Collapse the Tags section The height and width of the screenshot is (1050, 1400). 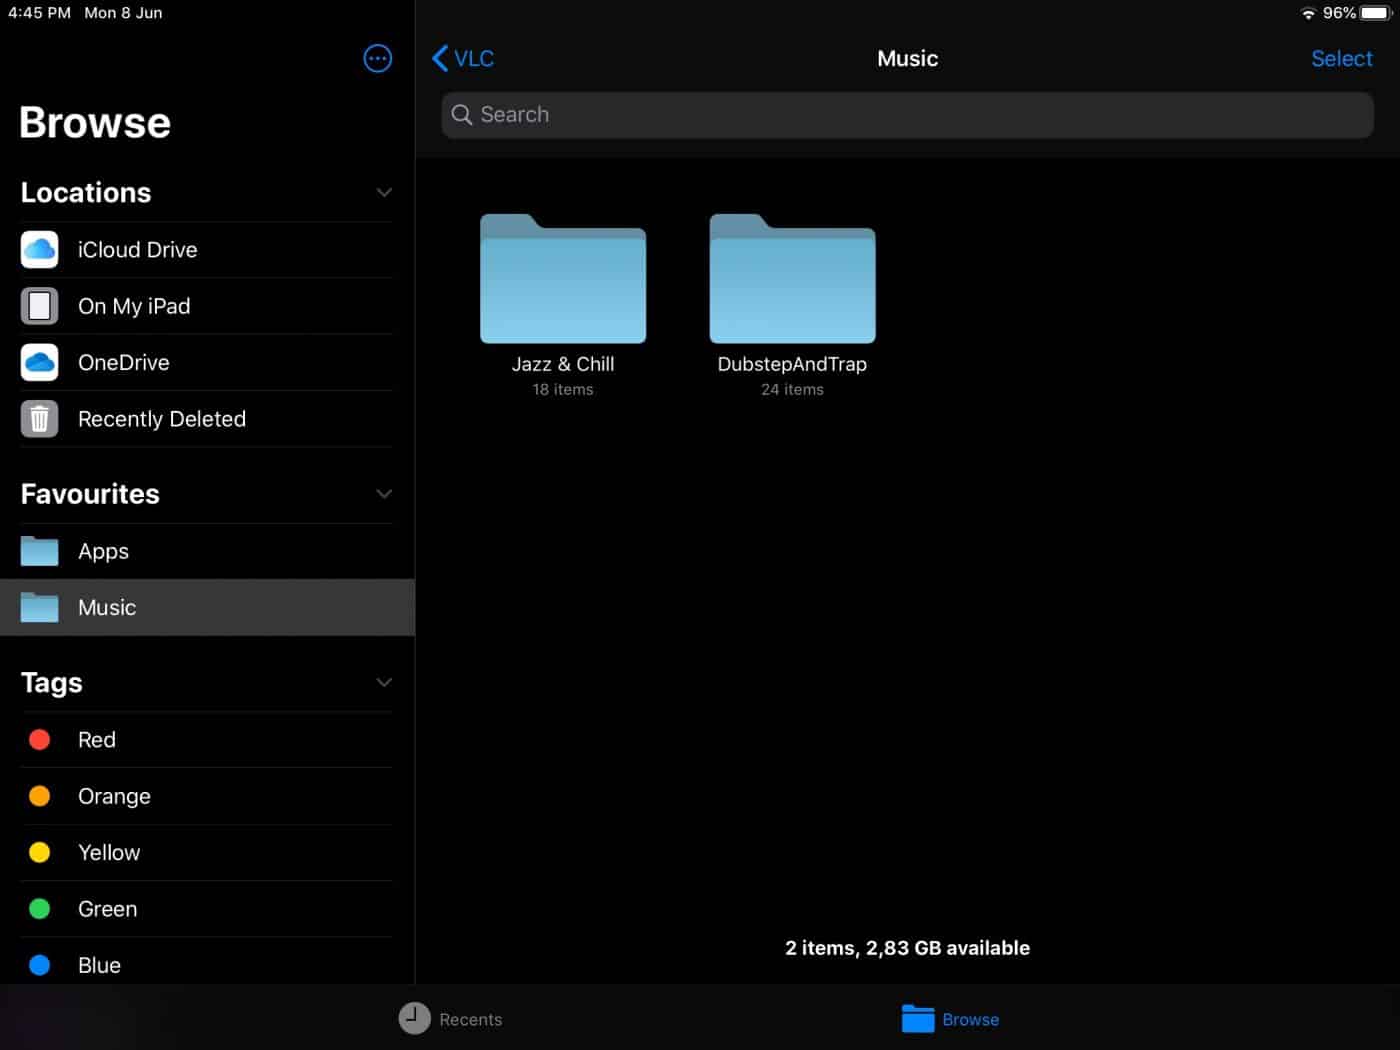(384, 683)
